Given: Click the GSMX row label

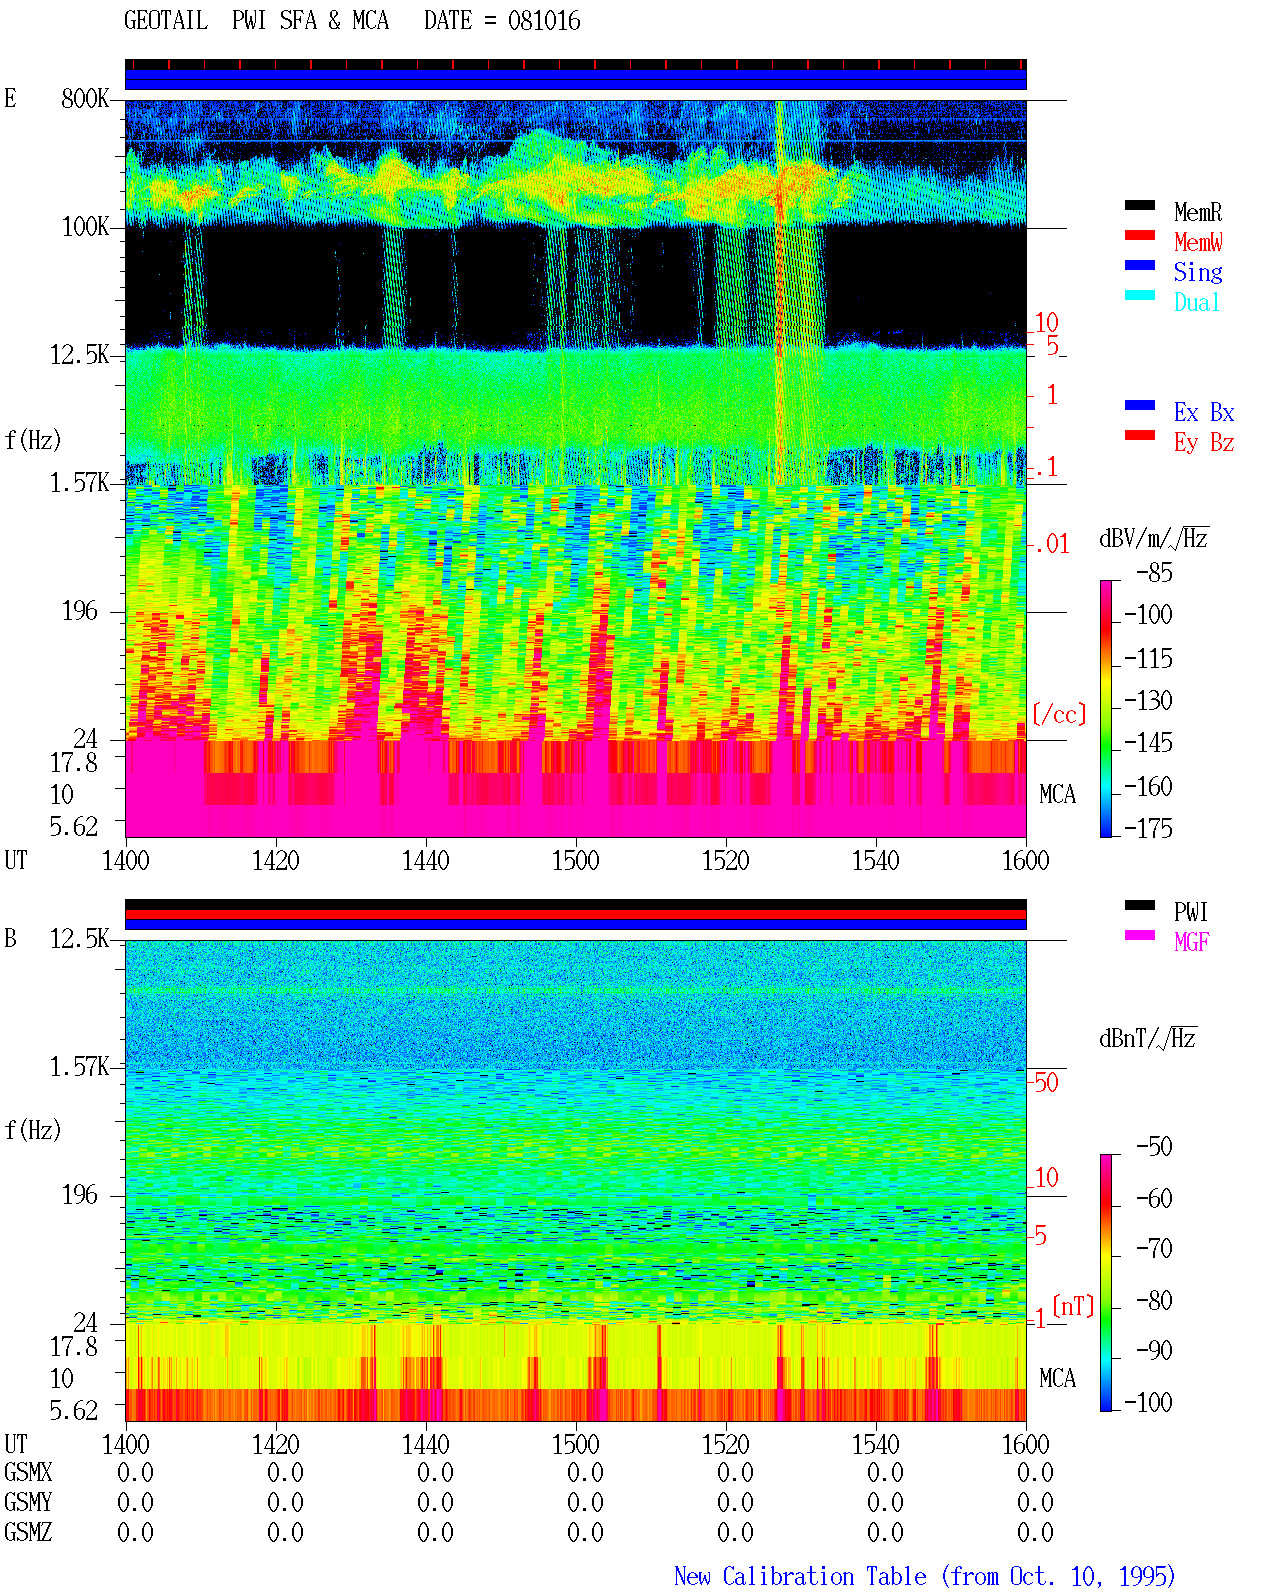Looking at the screenshot, I should (28, 1472).
